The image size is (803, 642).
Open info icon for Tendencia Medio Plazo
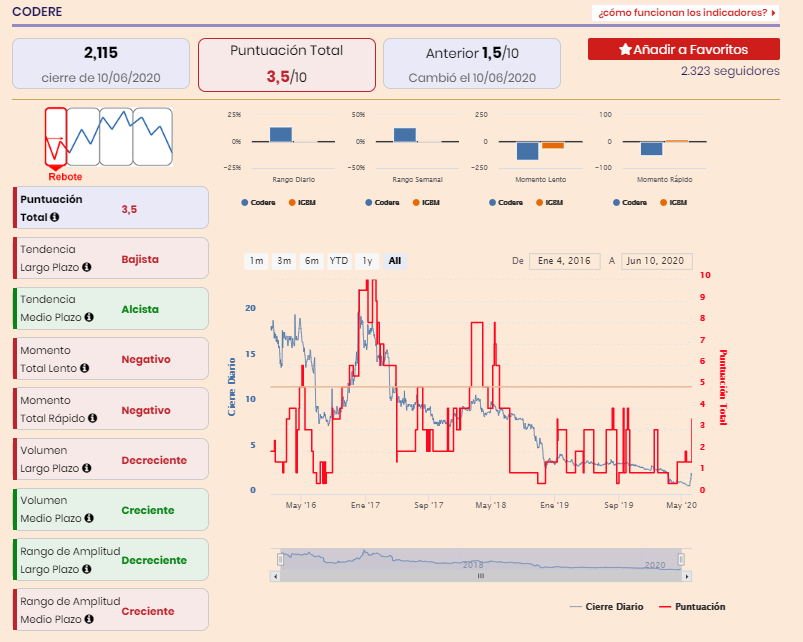tap(89, 317)
